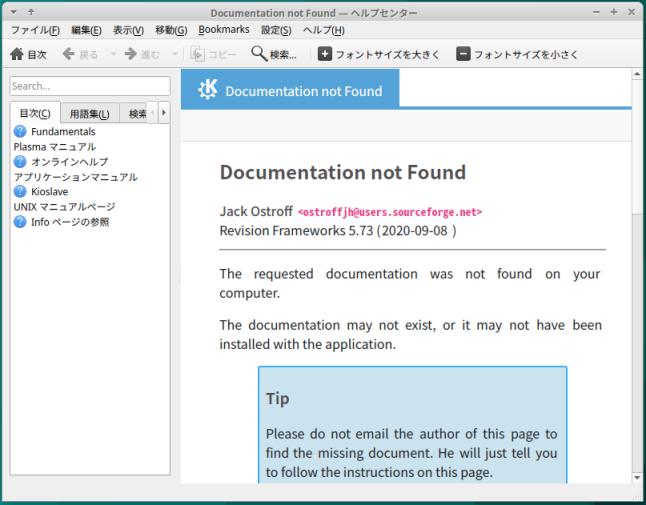Focus the sidebar Search field
This screenshot has width=646, height=505.
[90, 86]
